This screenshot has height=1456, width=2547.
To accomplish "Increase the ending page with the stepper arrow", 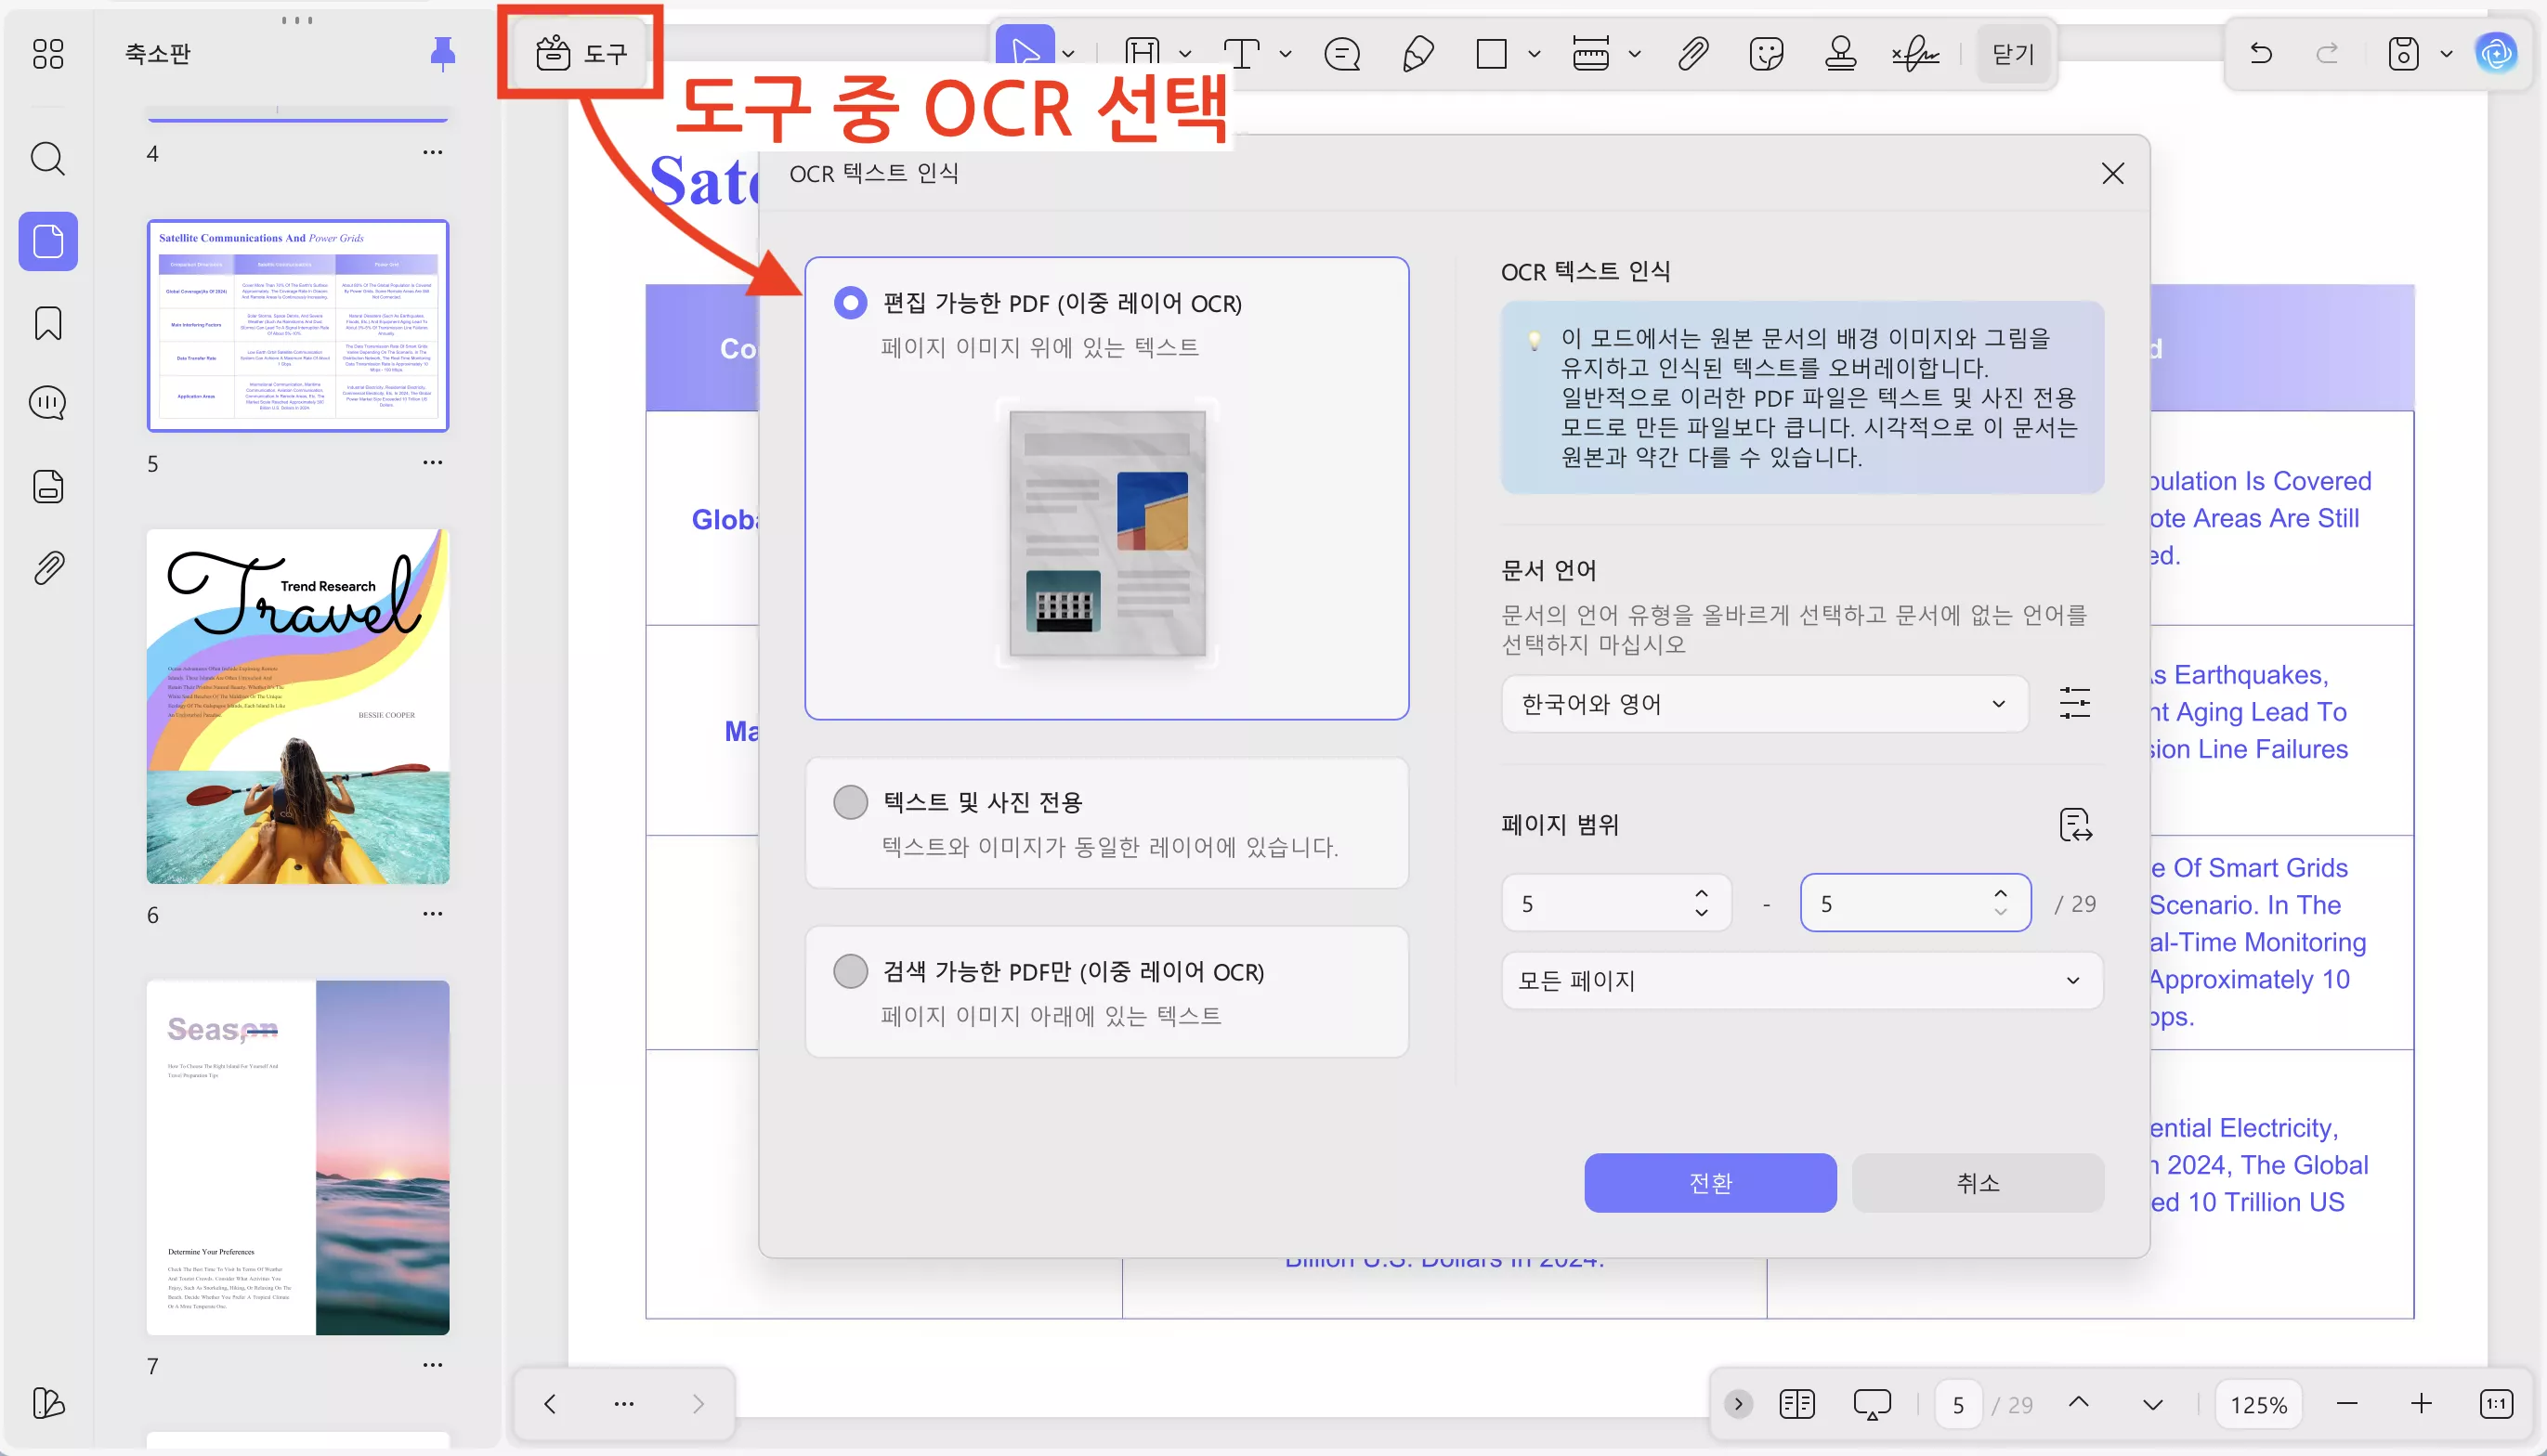I will pyautogui.click(x=1999, y=893).
